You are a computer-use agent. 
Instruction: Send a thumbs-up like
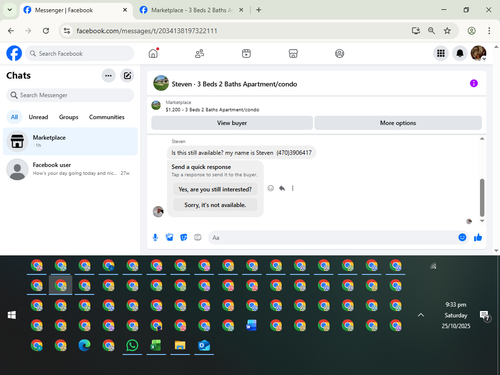[478, 237]
